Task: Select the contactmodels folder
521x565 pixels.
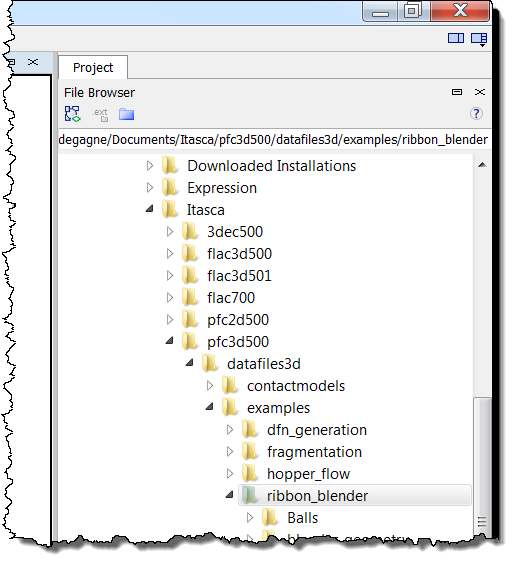Action: coord(296,386)
